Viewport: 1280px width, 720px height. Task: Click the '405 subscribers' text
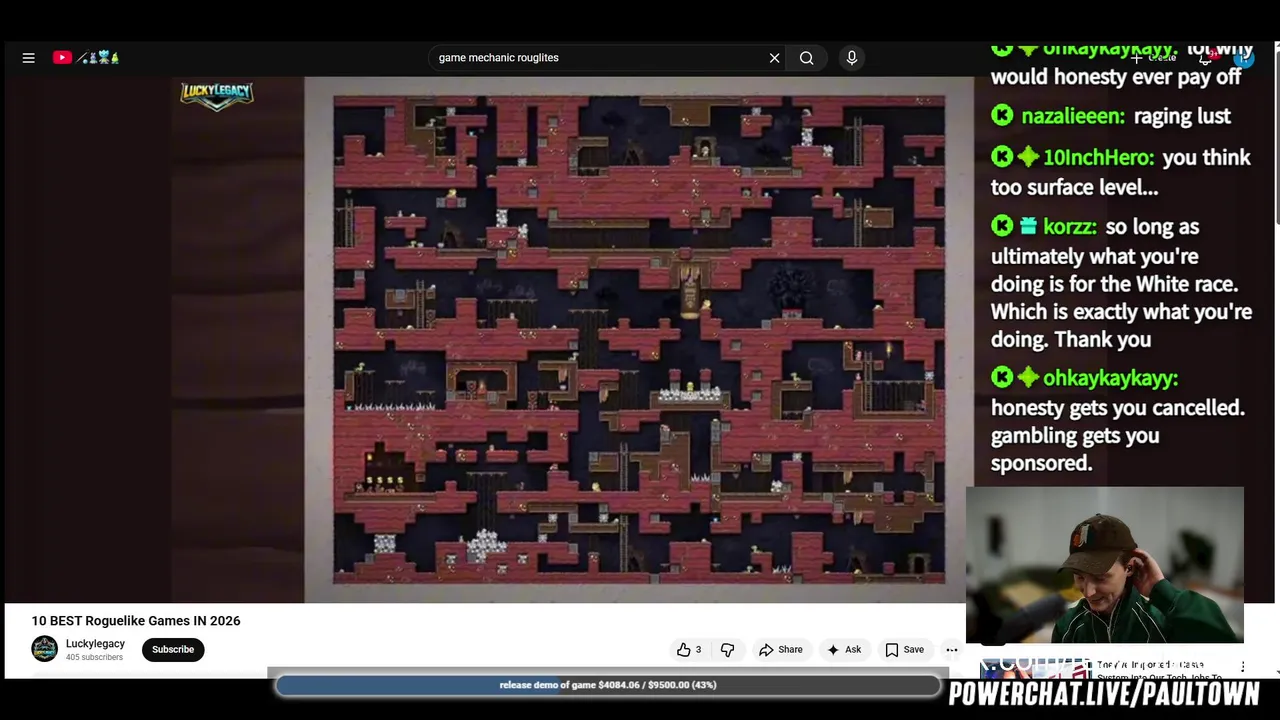94,658
